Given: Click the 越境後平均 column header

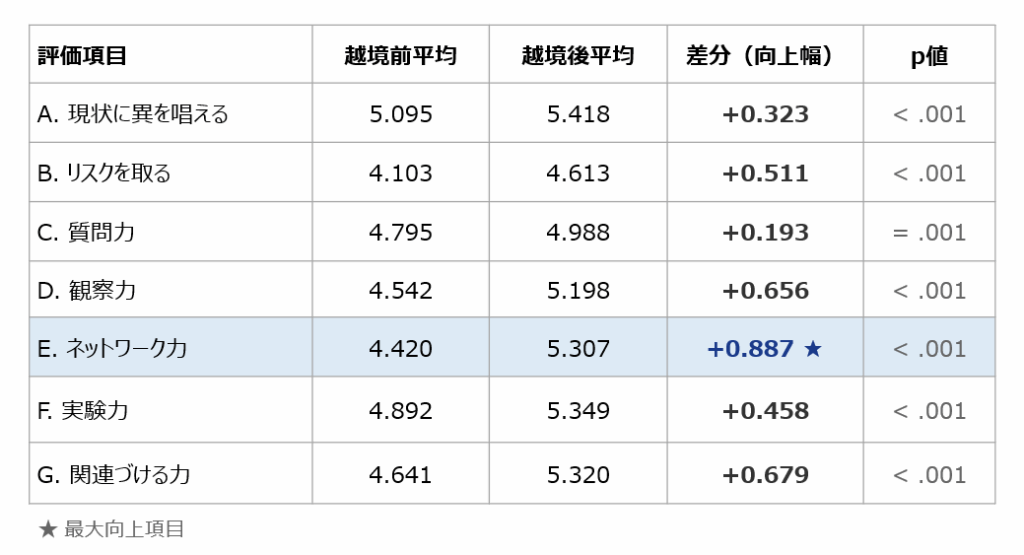Looking at the screenshot, I should [578, 56].
